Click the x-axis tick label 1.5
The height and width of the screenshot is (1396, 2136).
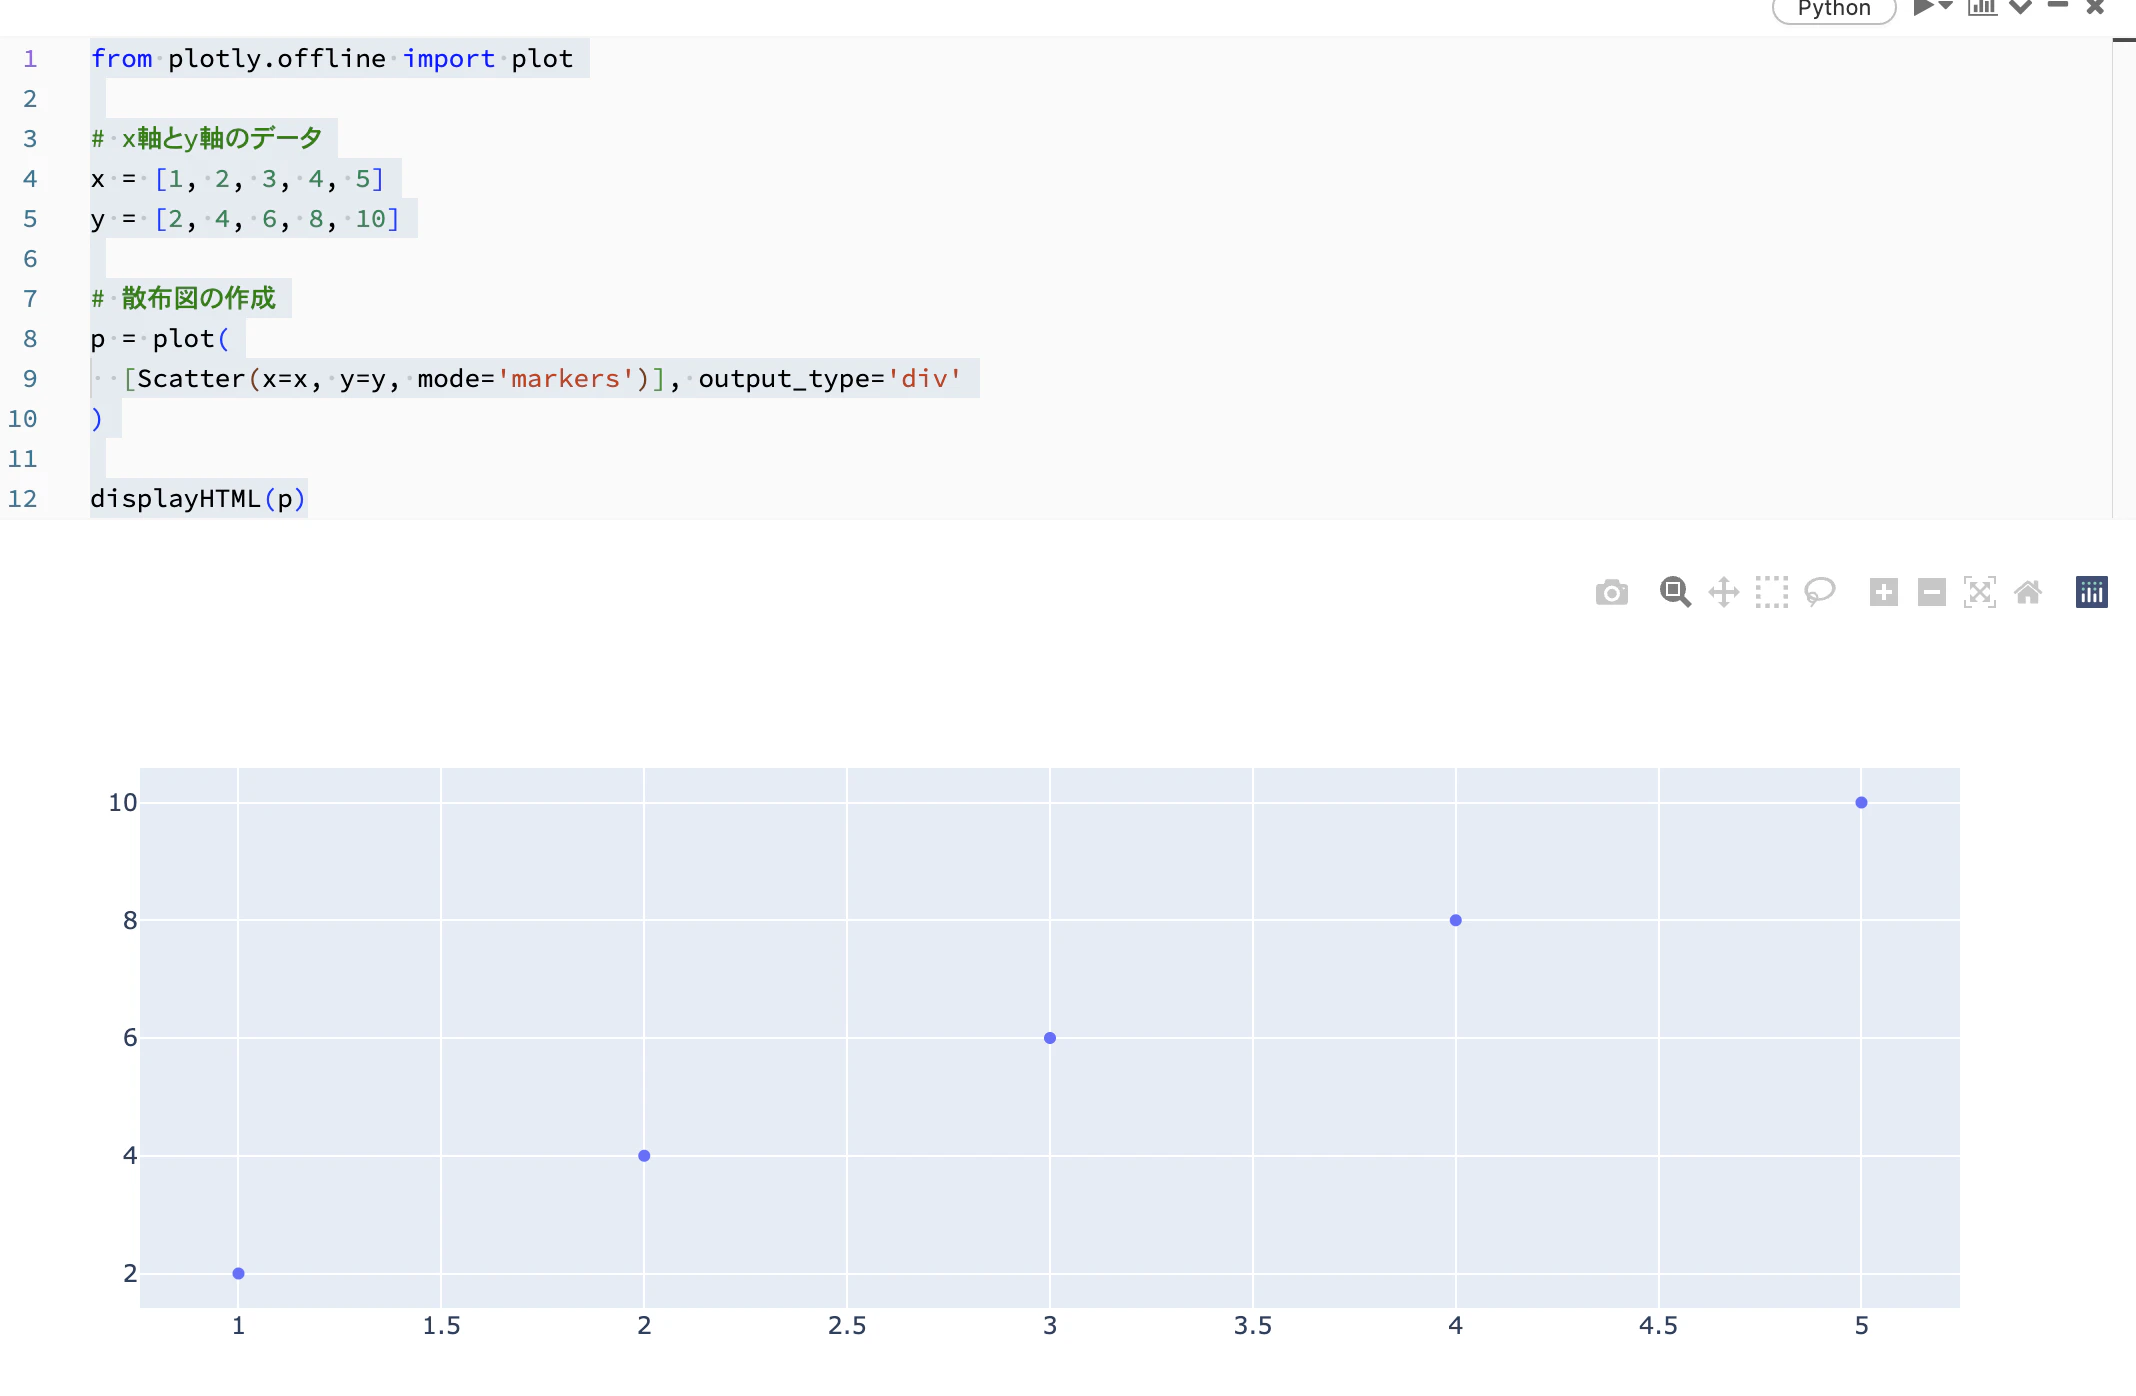(x=441, y=1326)
